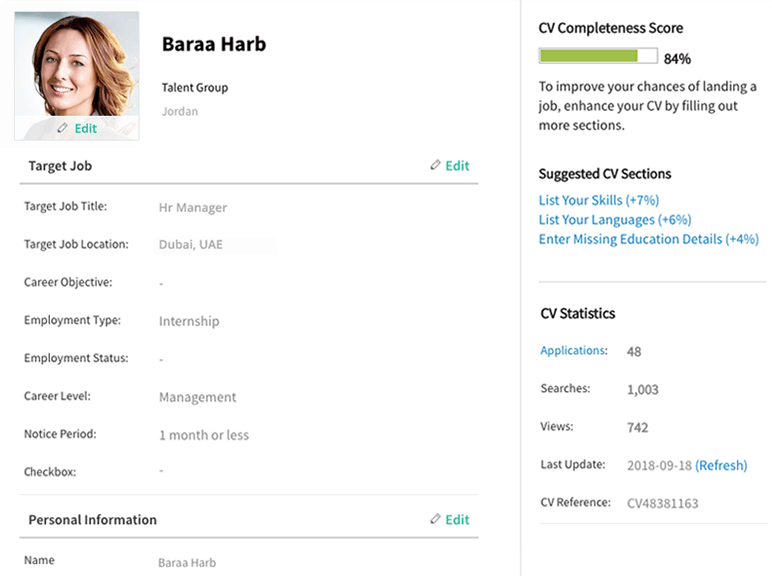Click pencil icon beside Personal Information Edit
The height and width of the screenshot is (576, 772).
tap(435, 519)
